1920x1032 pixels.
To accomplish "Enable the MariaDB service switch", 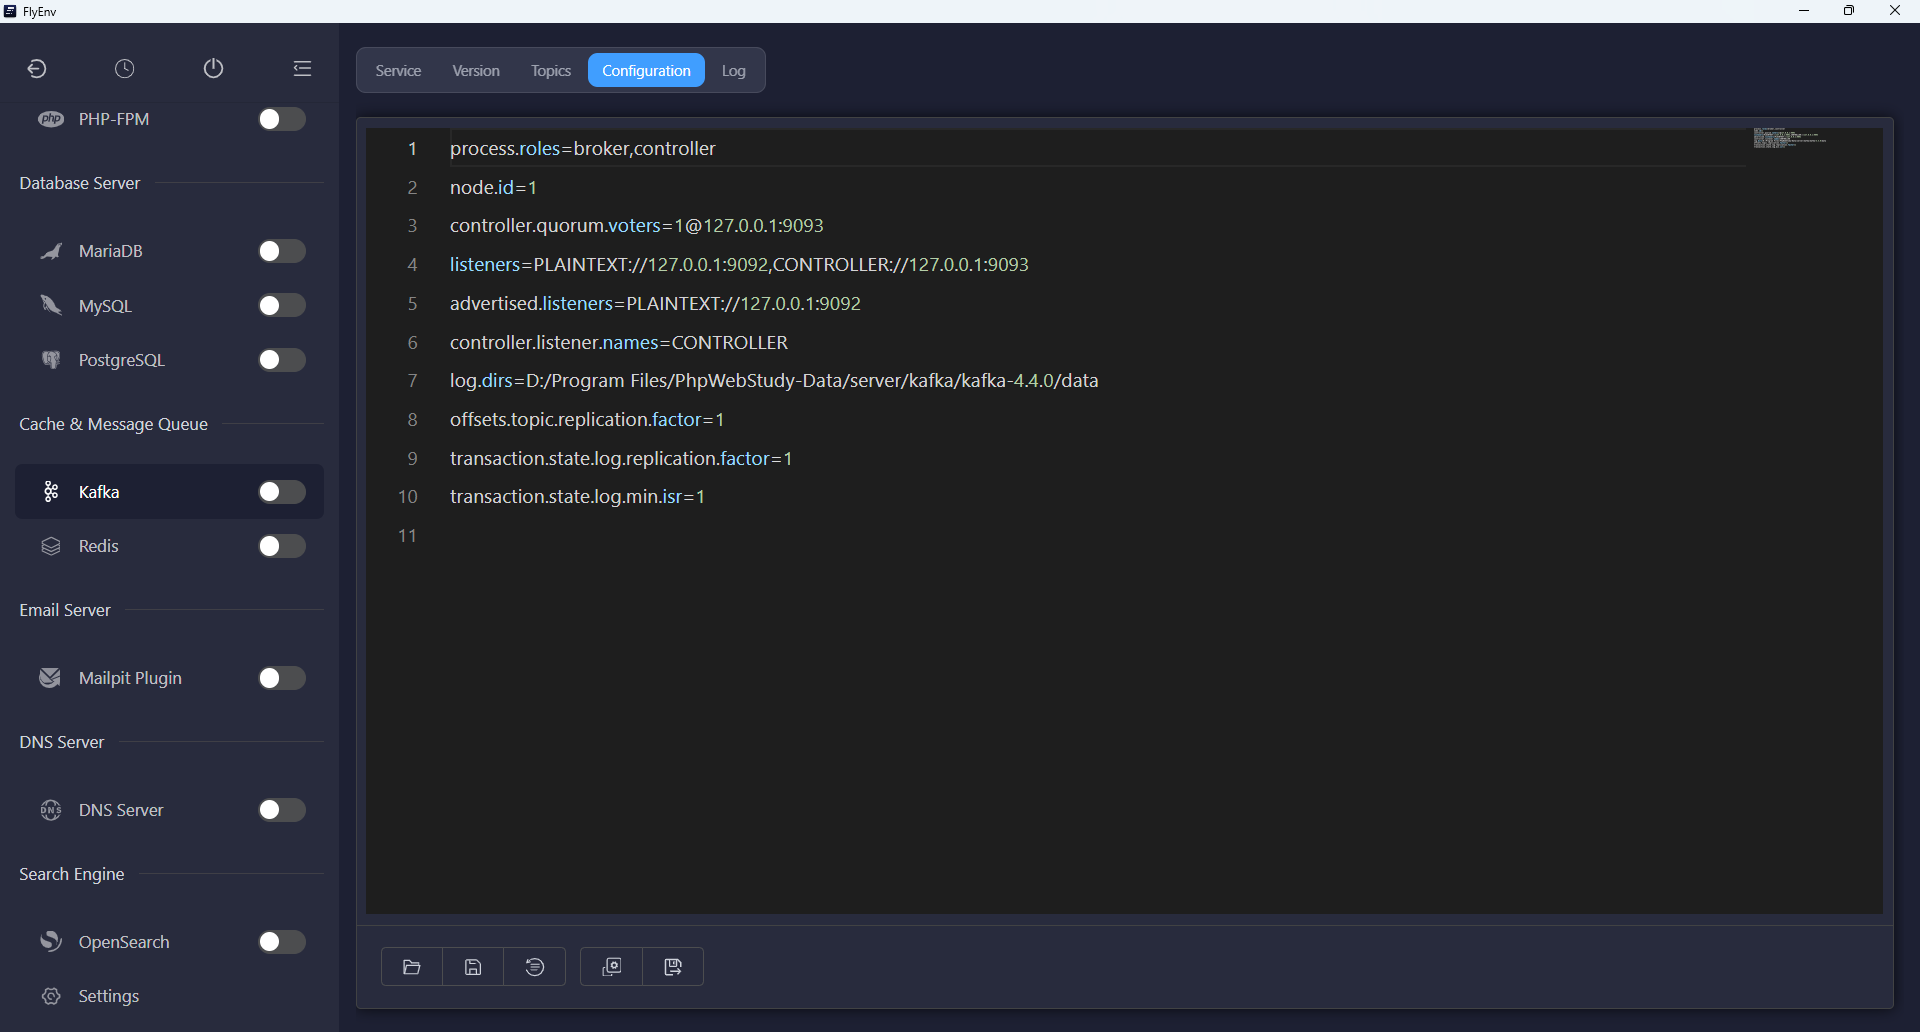I will click(x=282, y=251).
